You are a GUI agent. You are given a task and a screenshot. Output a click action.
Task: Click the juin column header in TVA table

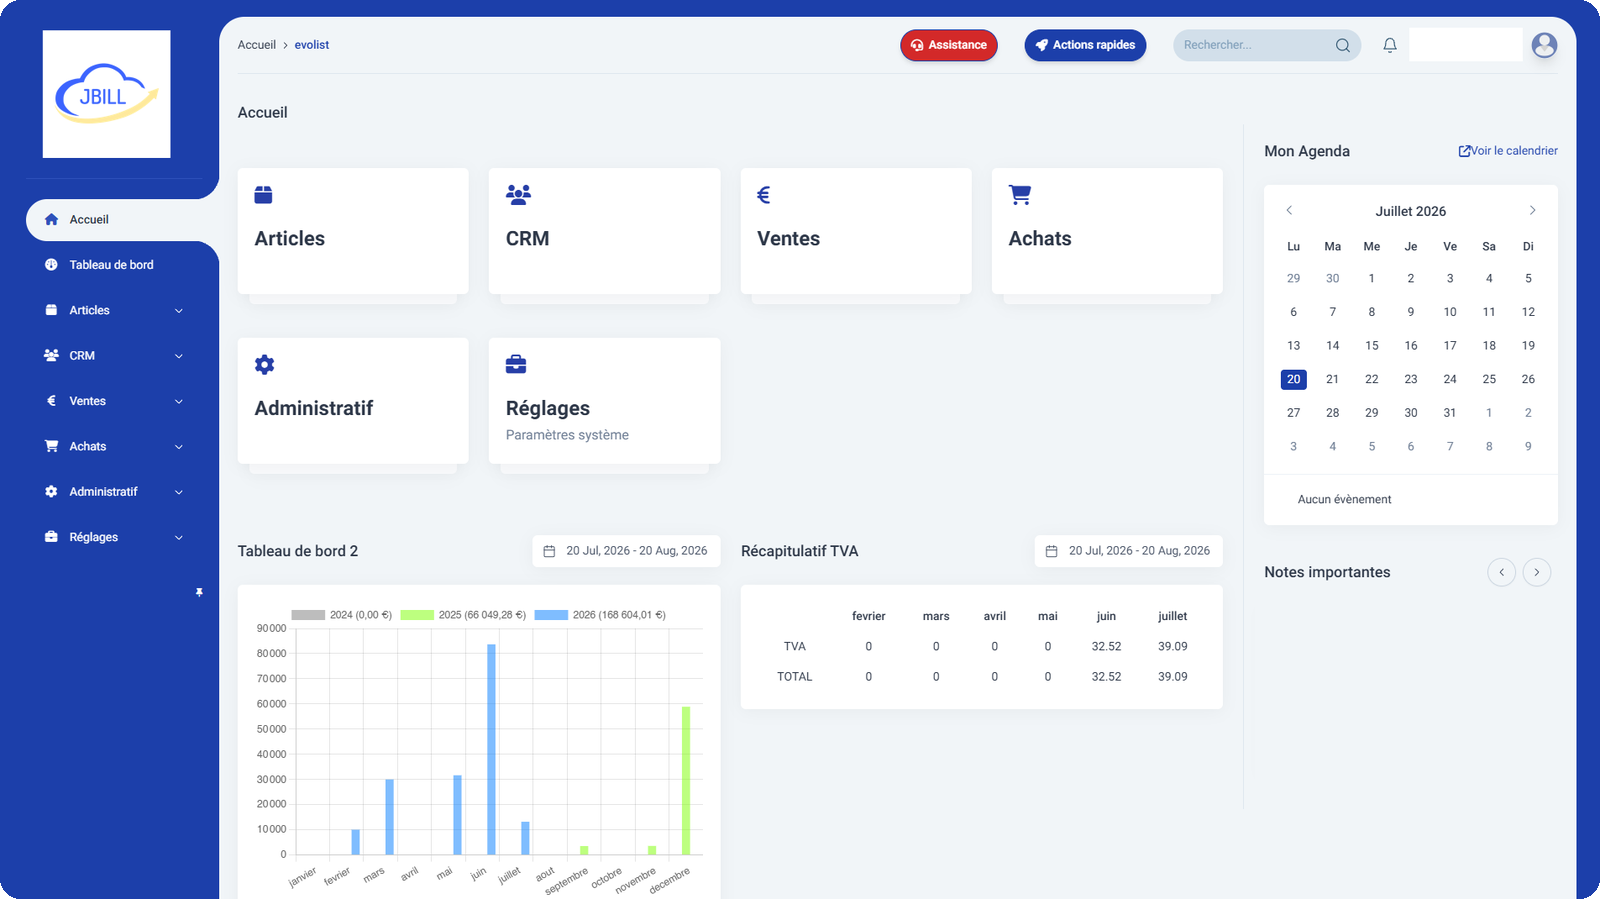[x=1106, y=617]
